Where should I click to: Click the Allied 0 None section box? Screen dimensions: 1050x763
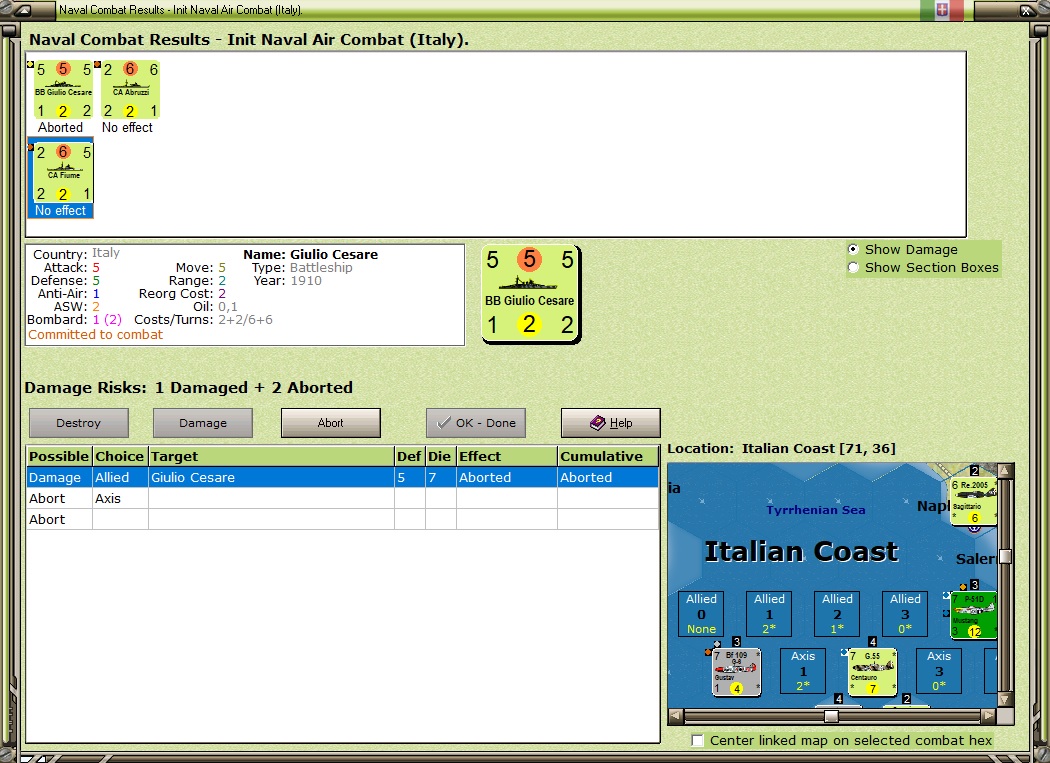point(701,614)
